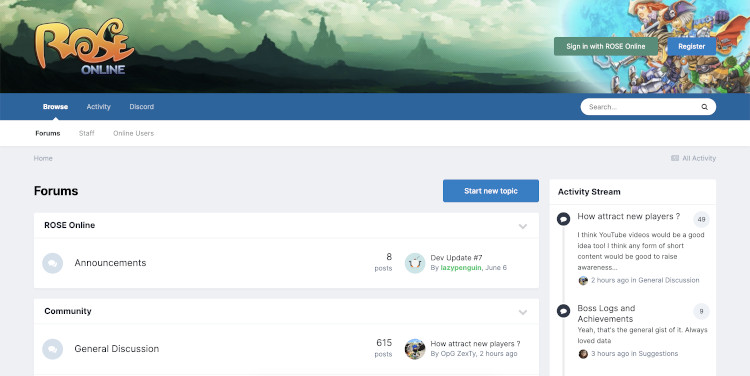The image size is (750, 376).
Task: Select the Forums sub-tab
Action: [48, 133]
